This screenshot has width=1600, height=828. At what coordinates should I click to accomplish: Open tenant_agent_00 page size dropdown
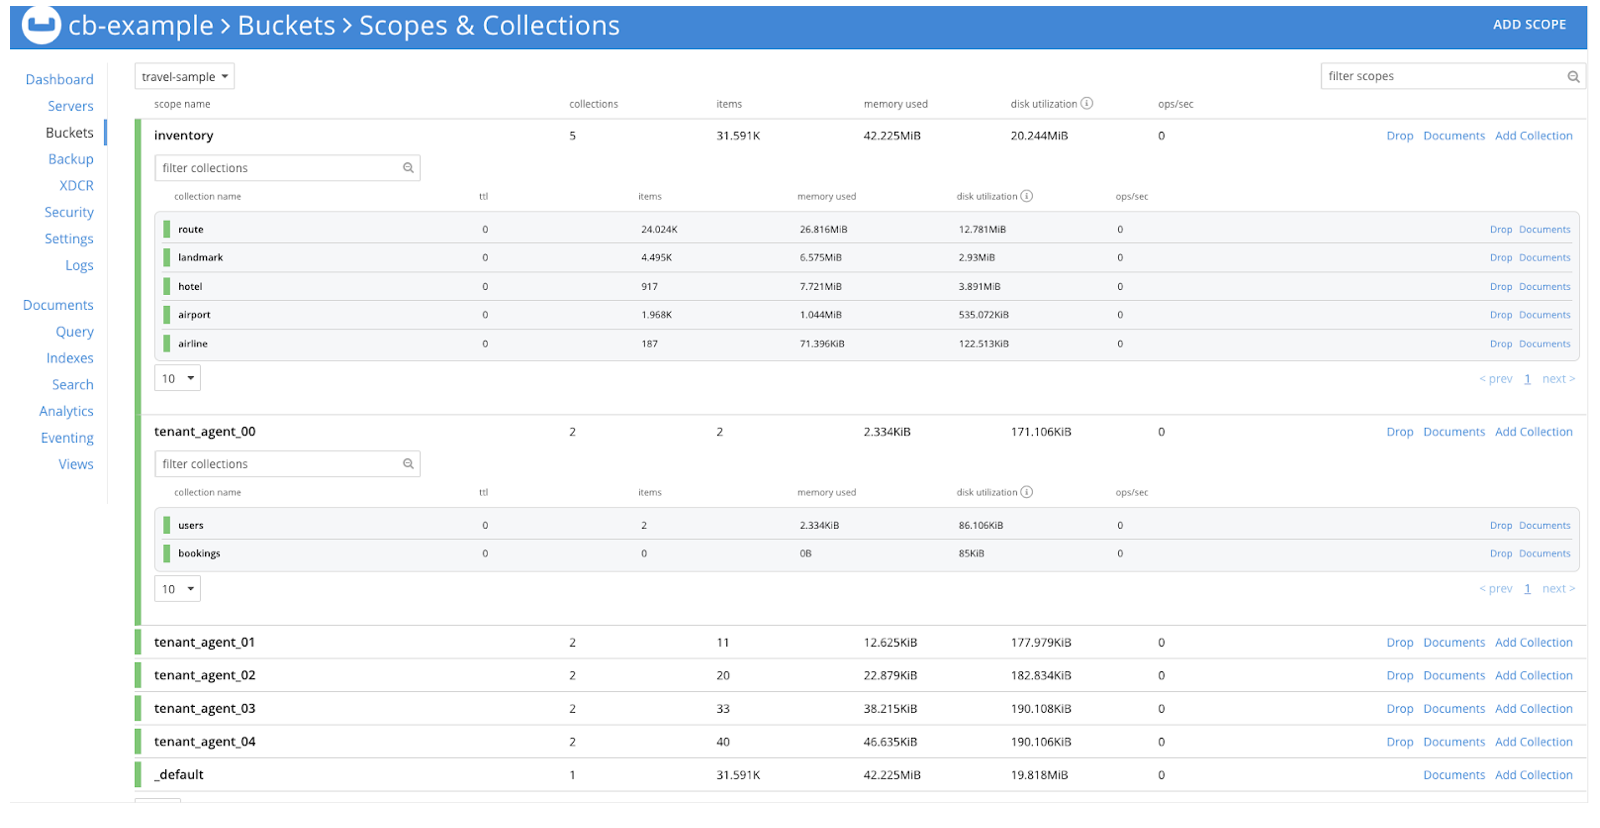(178, 589)
